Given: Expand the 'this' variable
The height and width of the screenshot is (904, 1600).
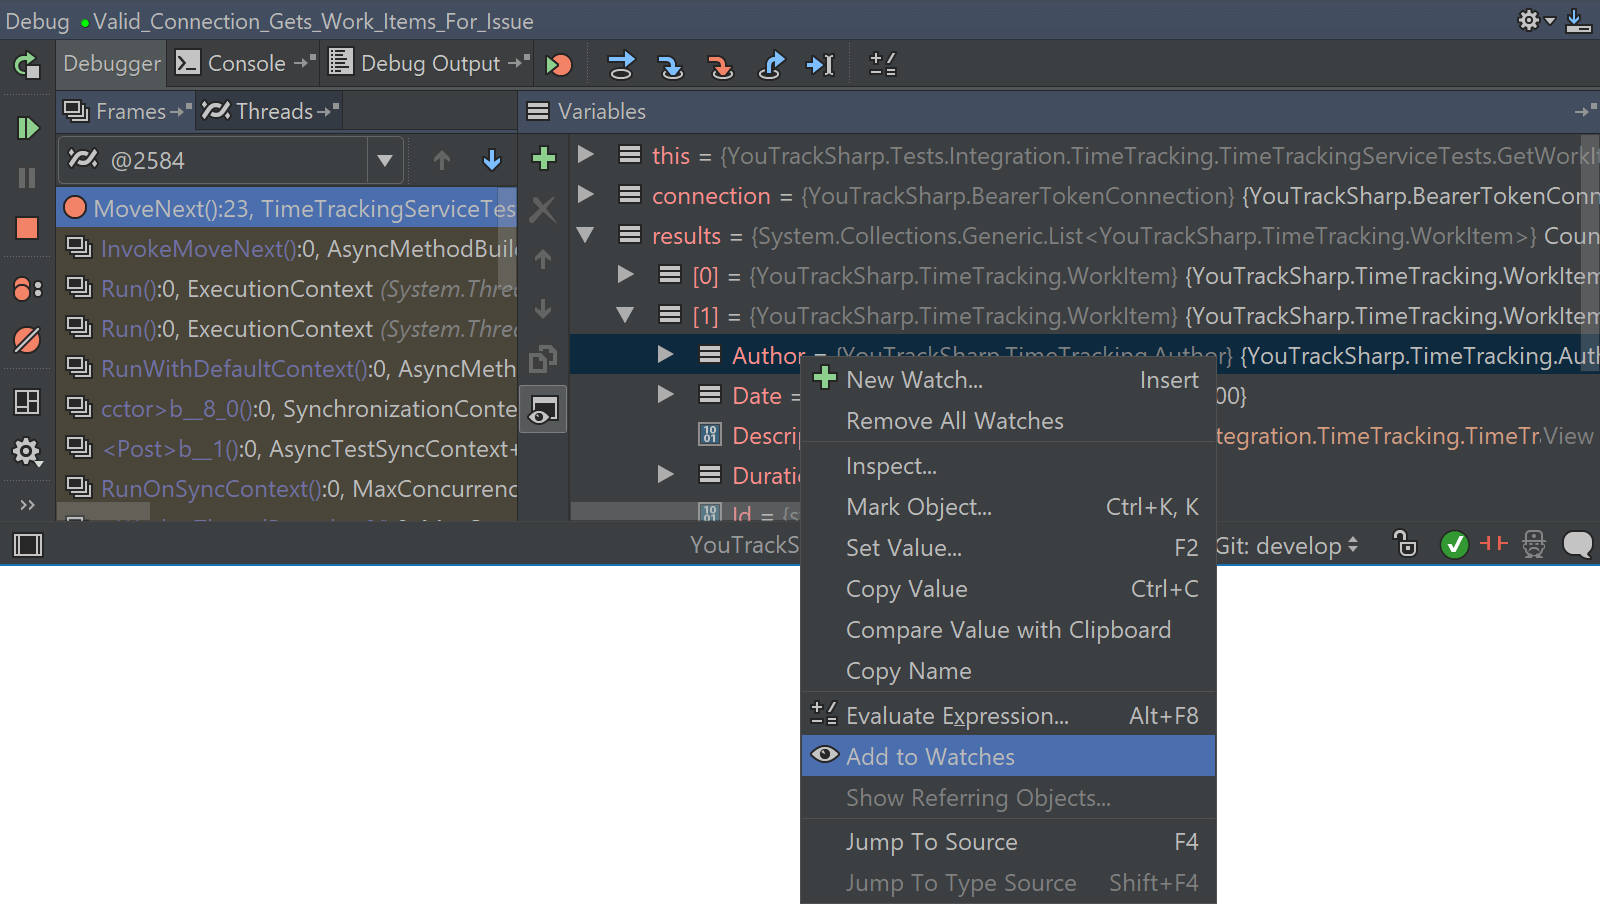Looking at the screenshot, I should pos(586,154).
